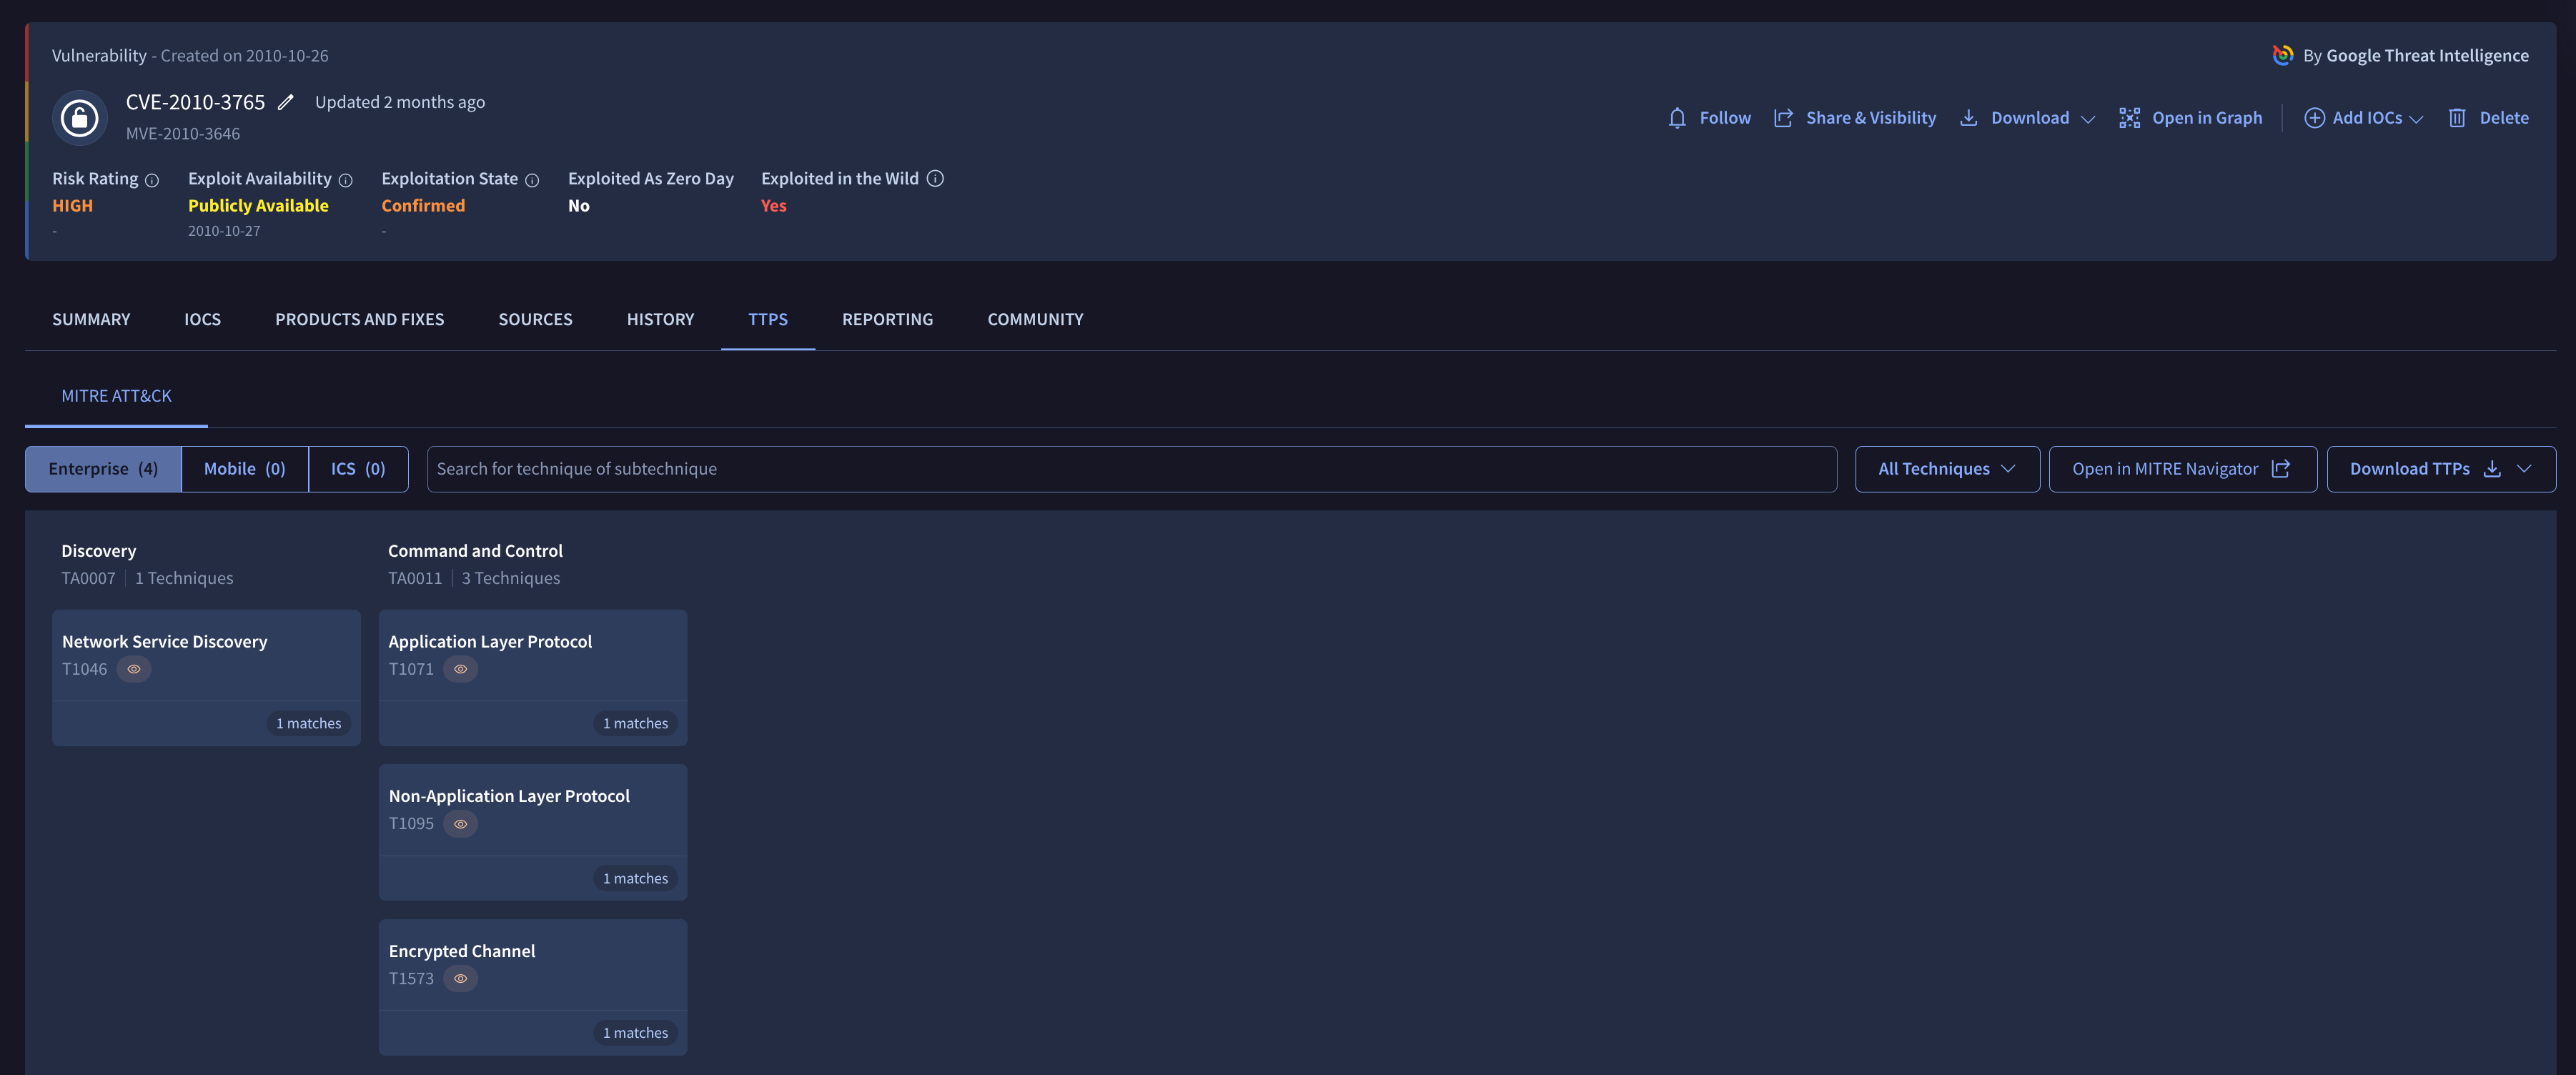2576x1075 pixels.
Task: Click the Risk Rating info icon
Action: (x=152, y=180)
